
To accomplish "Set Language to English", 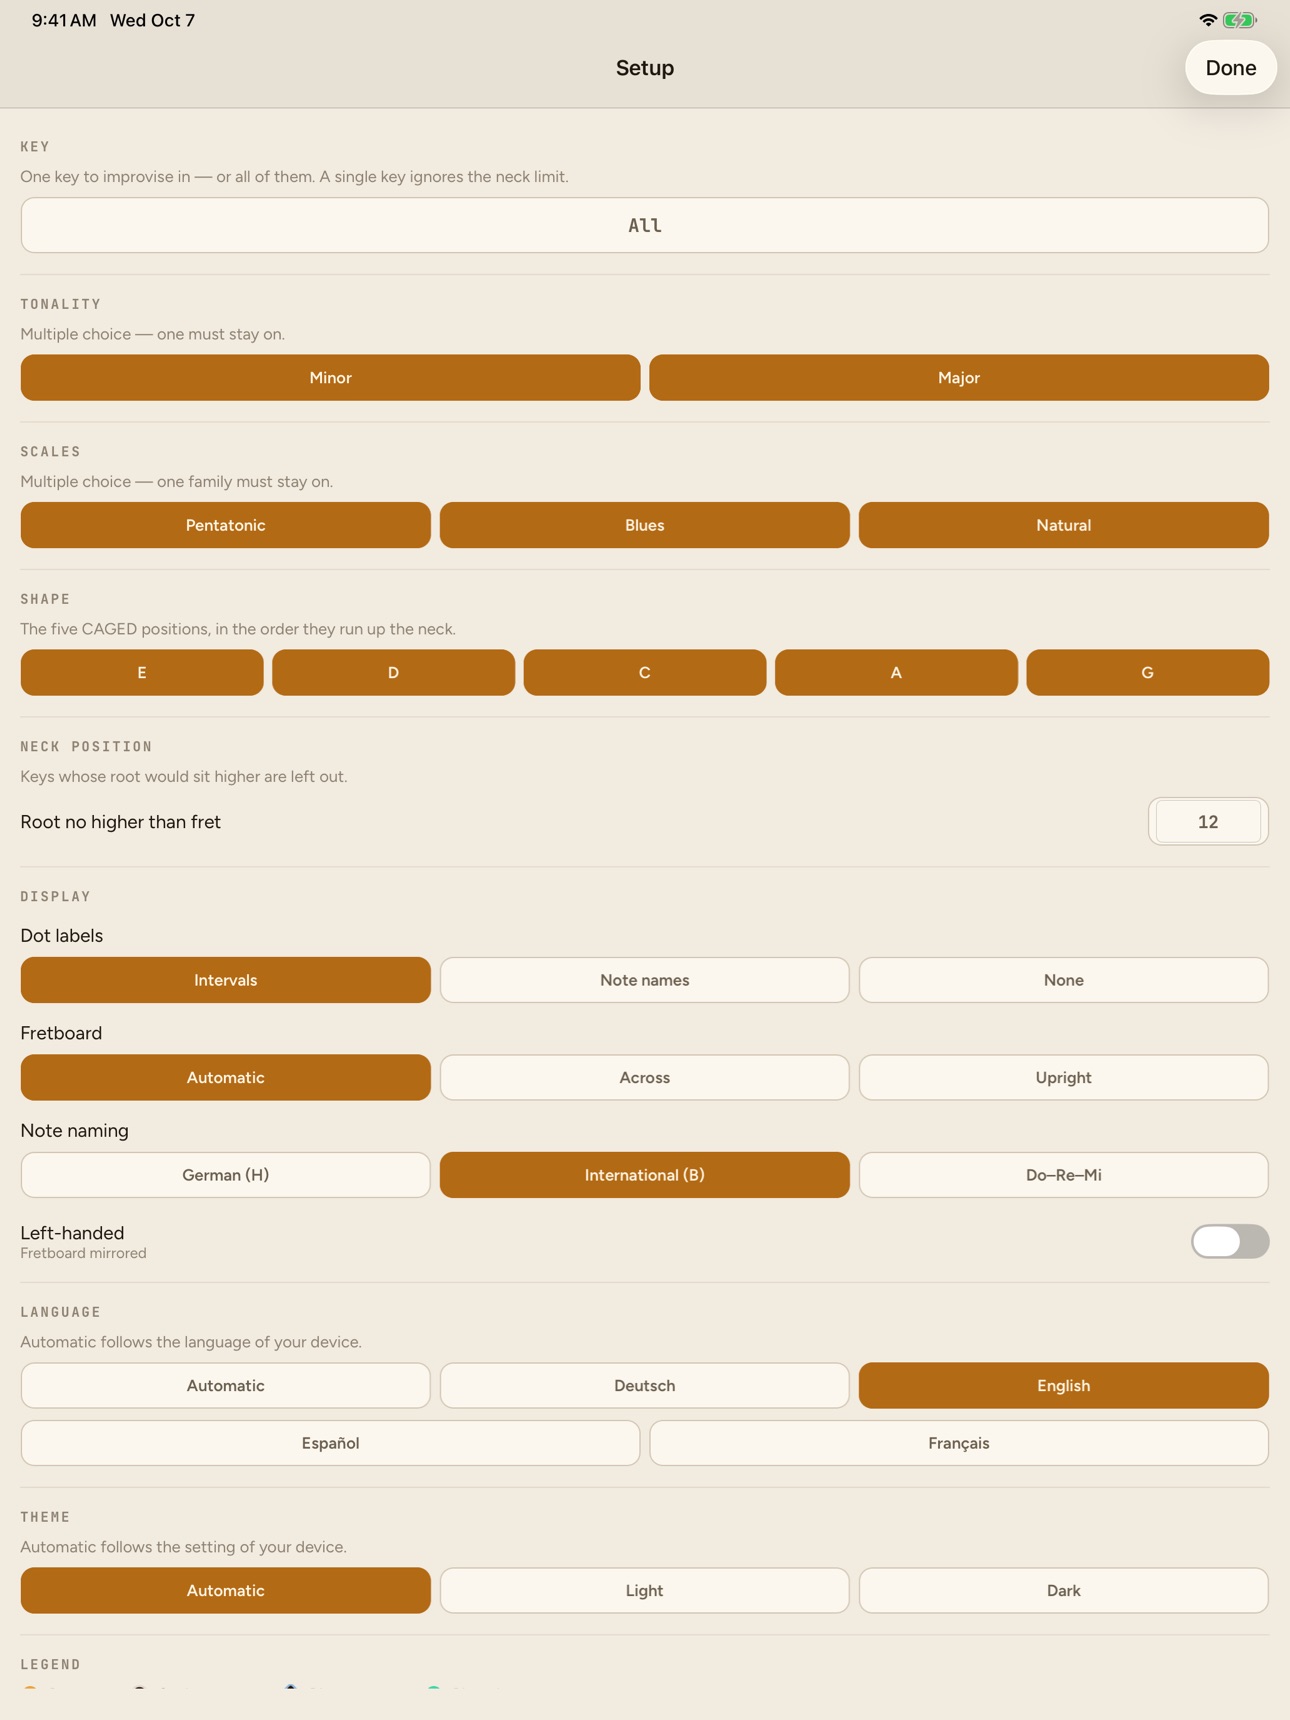I will click(x=1064, y=1386).
